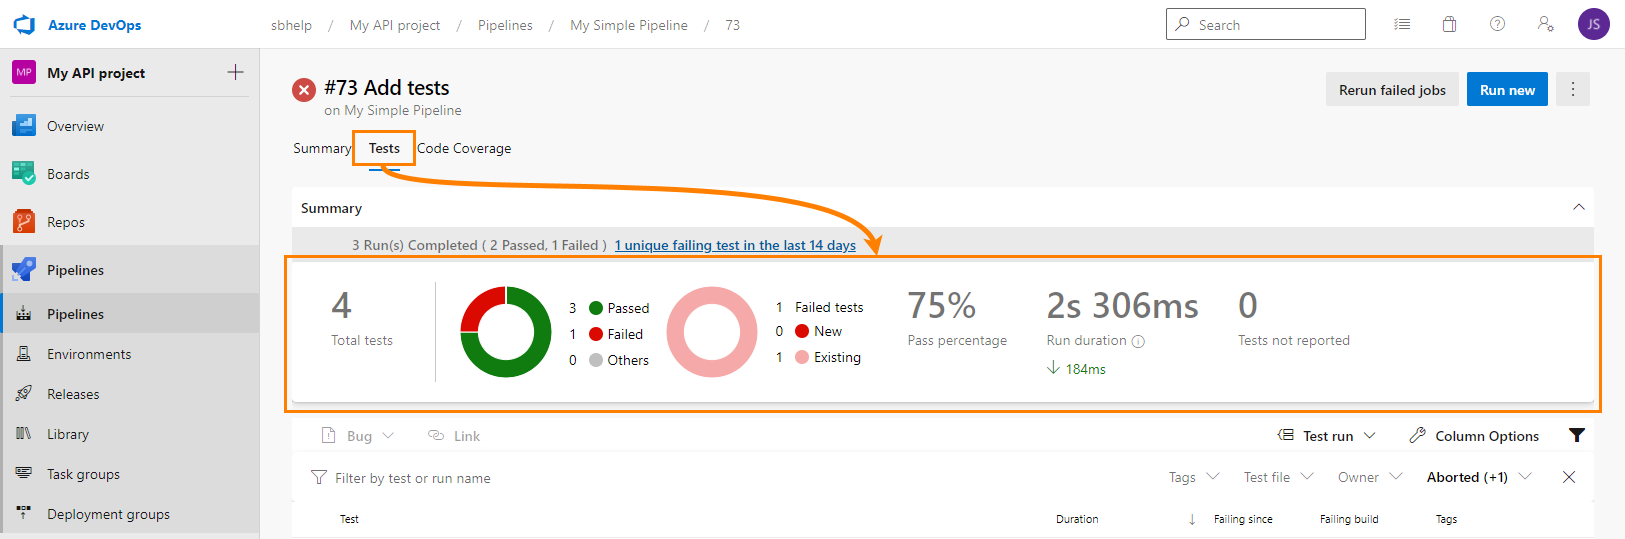Viewport: 1625px width, 539px height.
Task: Open Column Options
Action: click(x=1474, y=436)
